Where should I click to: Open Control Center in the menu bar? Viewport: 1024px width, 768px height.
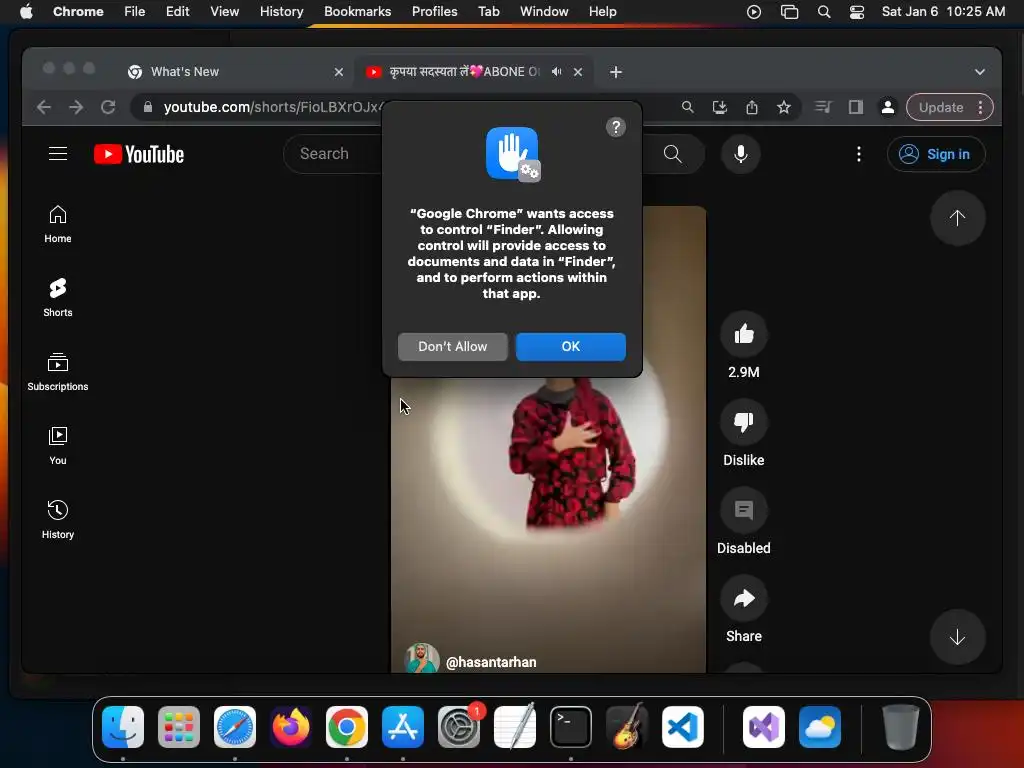[x=856, y=12]
